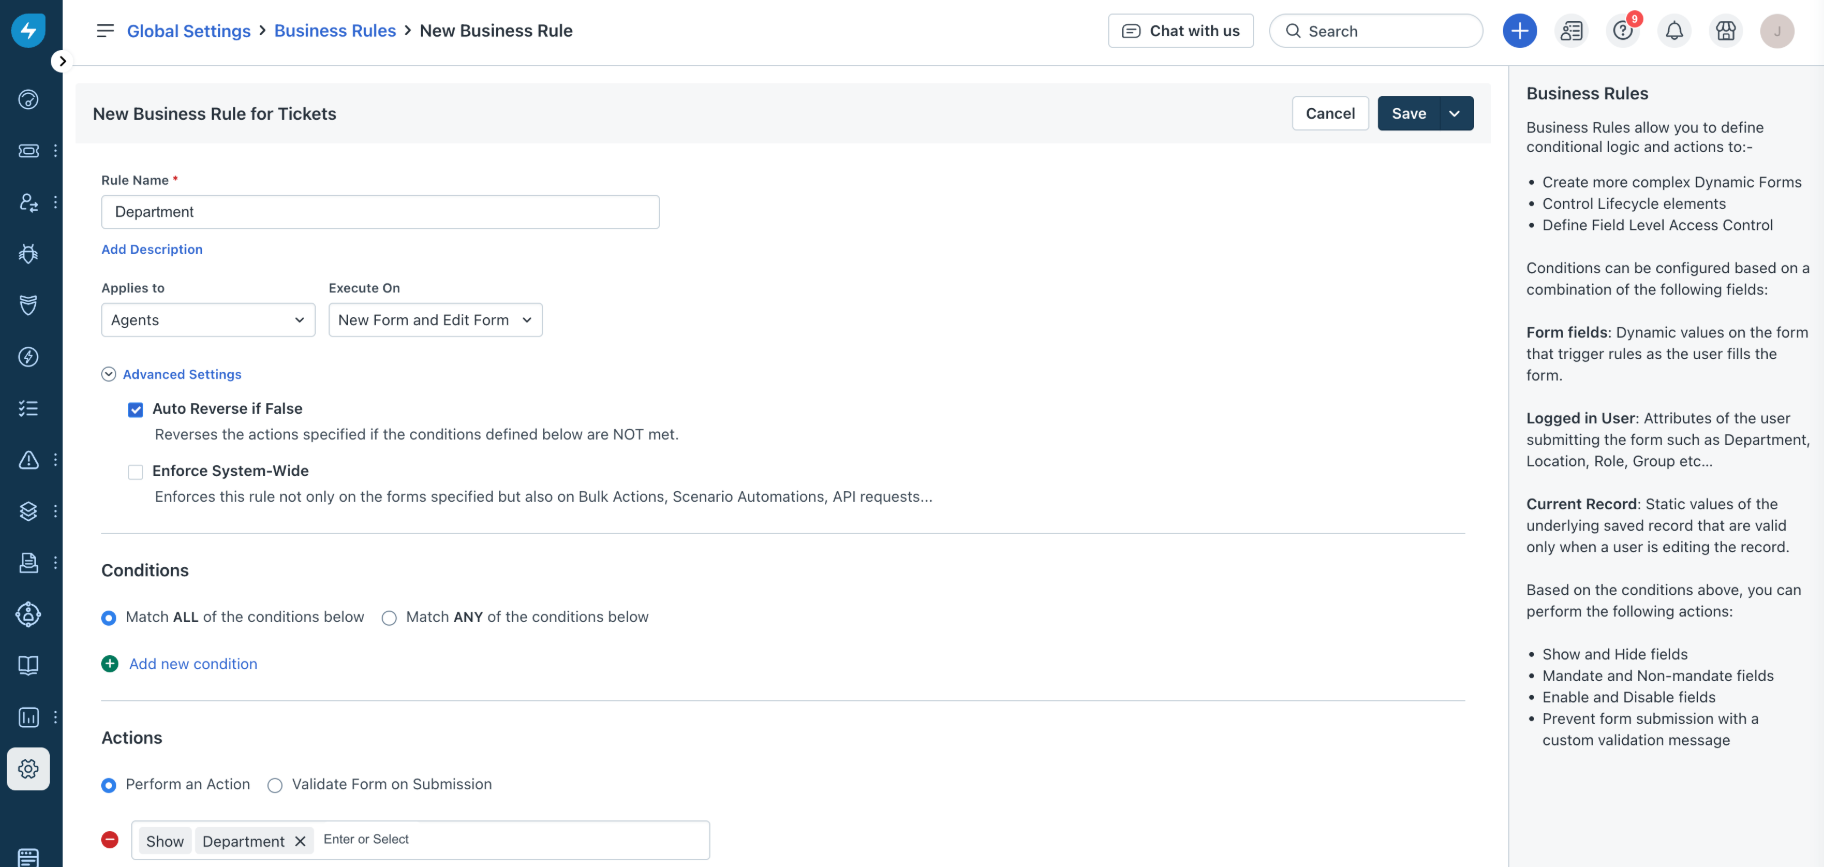Navigate to Global Settings breadcrumb
The height and width of the screenshot is (867, 1824).
click(x=188, y=31)
